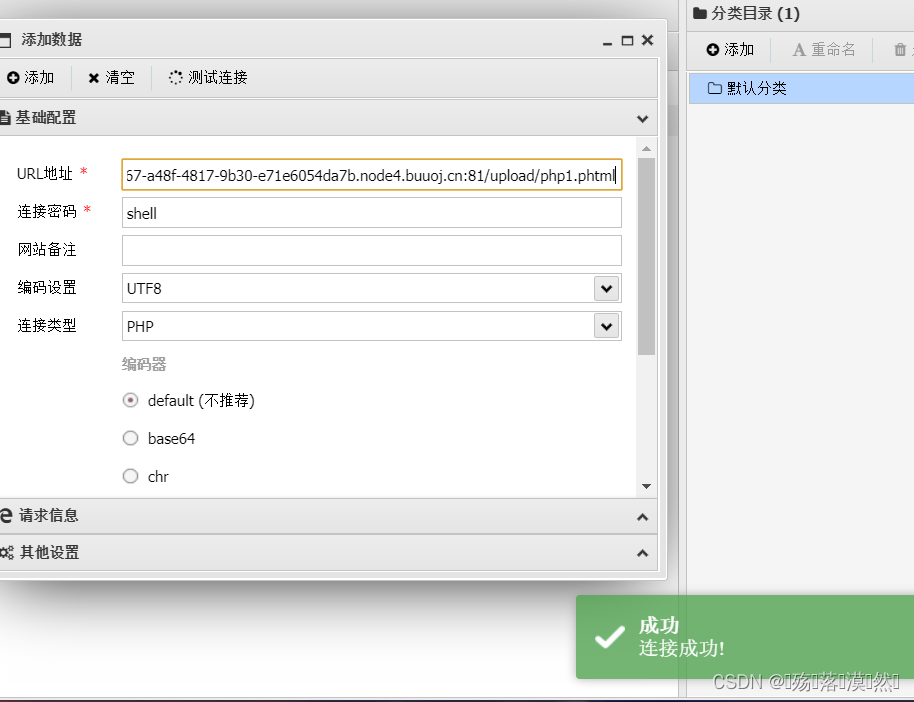Viewport: 914px width, 702px height.
Task: Select the default (不推荐) encoder radio
Action: [131, 401]
